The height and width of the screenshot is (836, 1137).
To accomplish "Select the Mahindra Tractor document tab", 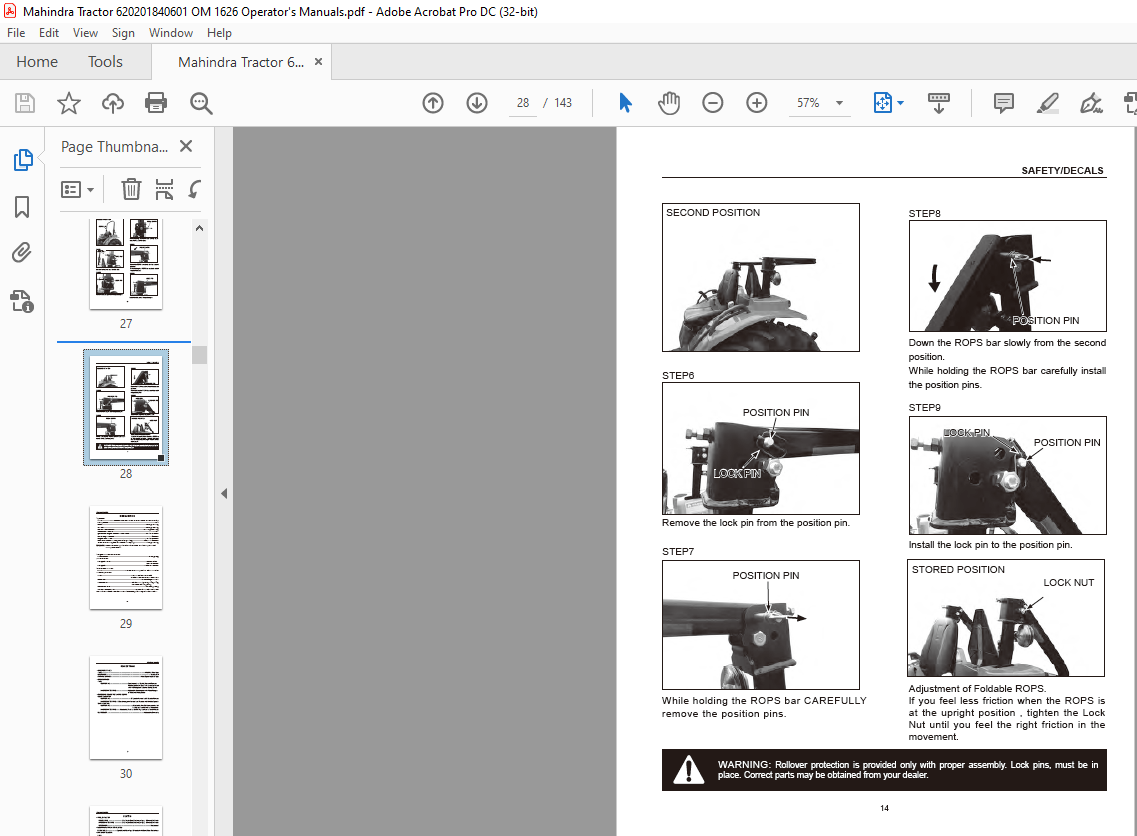I will 241,62.
